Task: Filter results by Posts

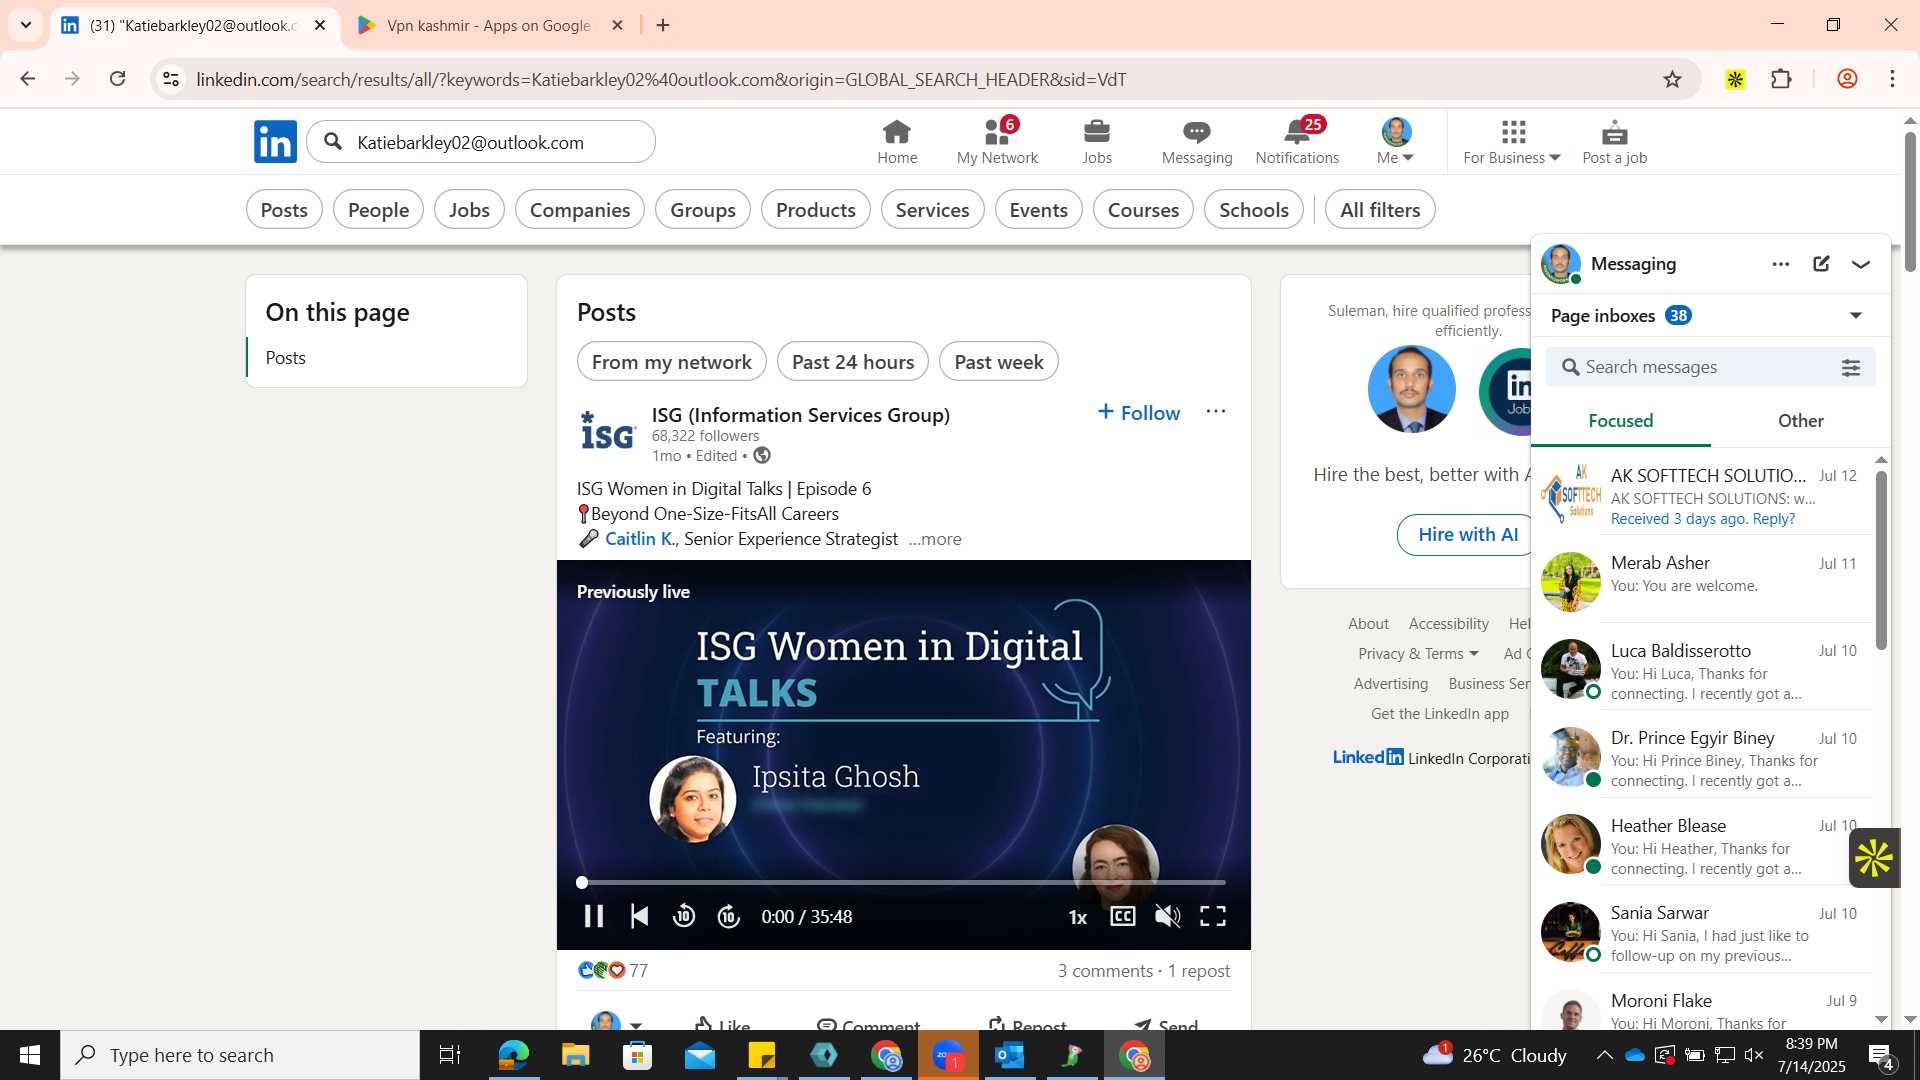Action: tap(284, 210)
